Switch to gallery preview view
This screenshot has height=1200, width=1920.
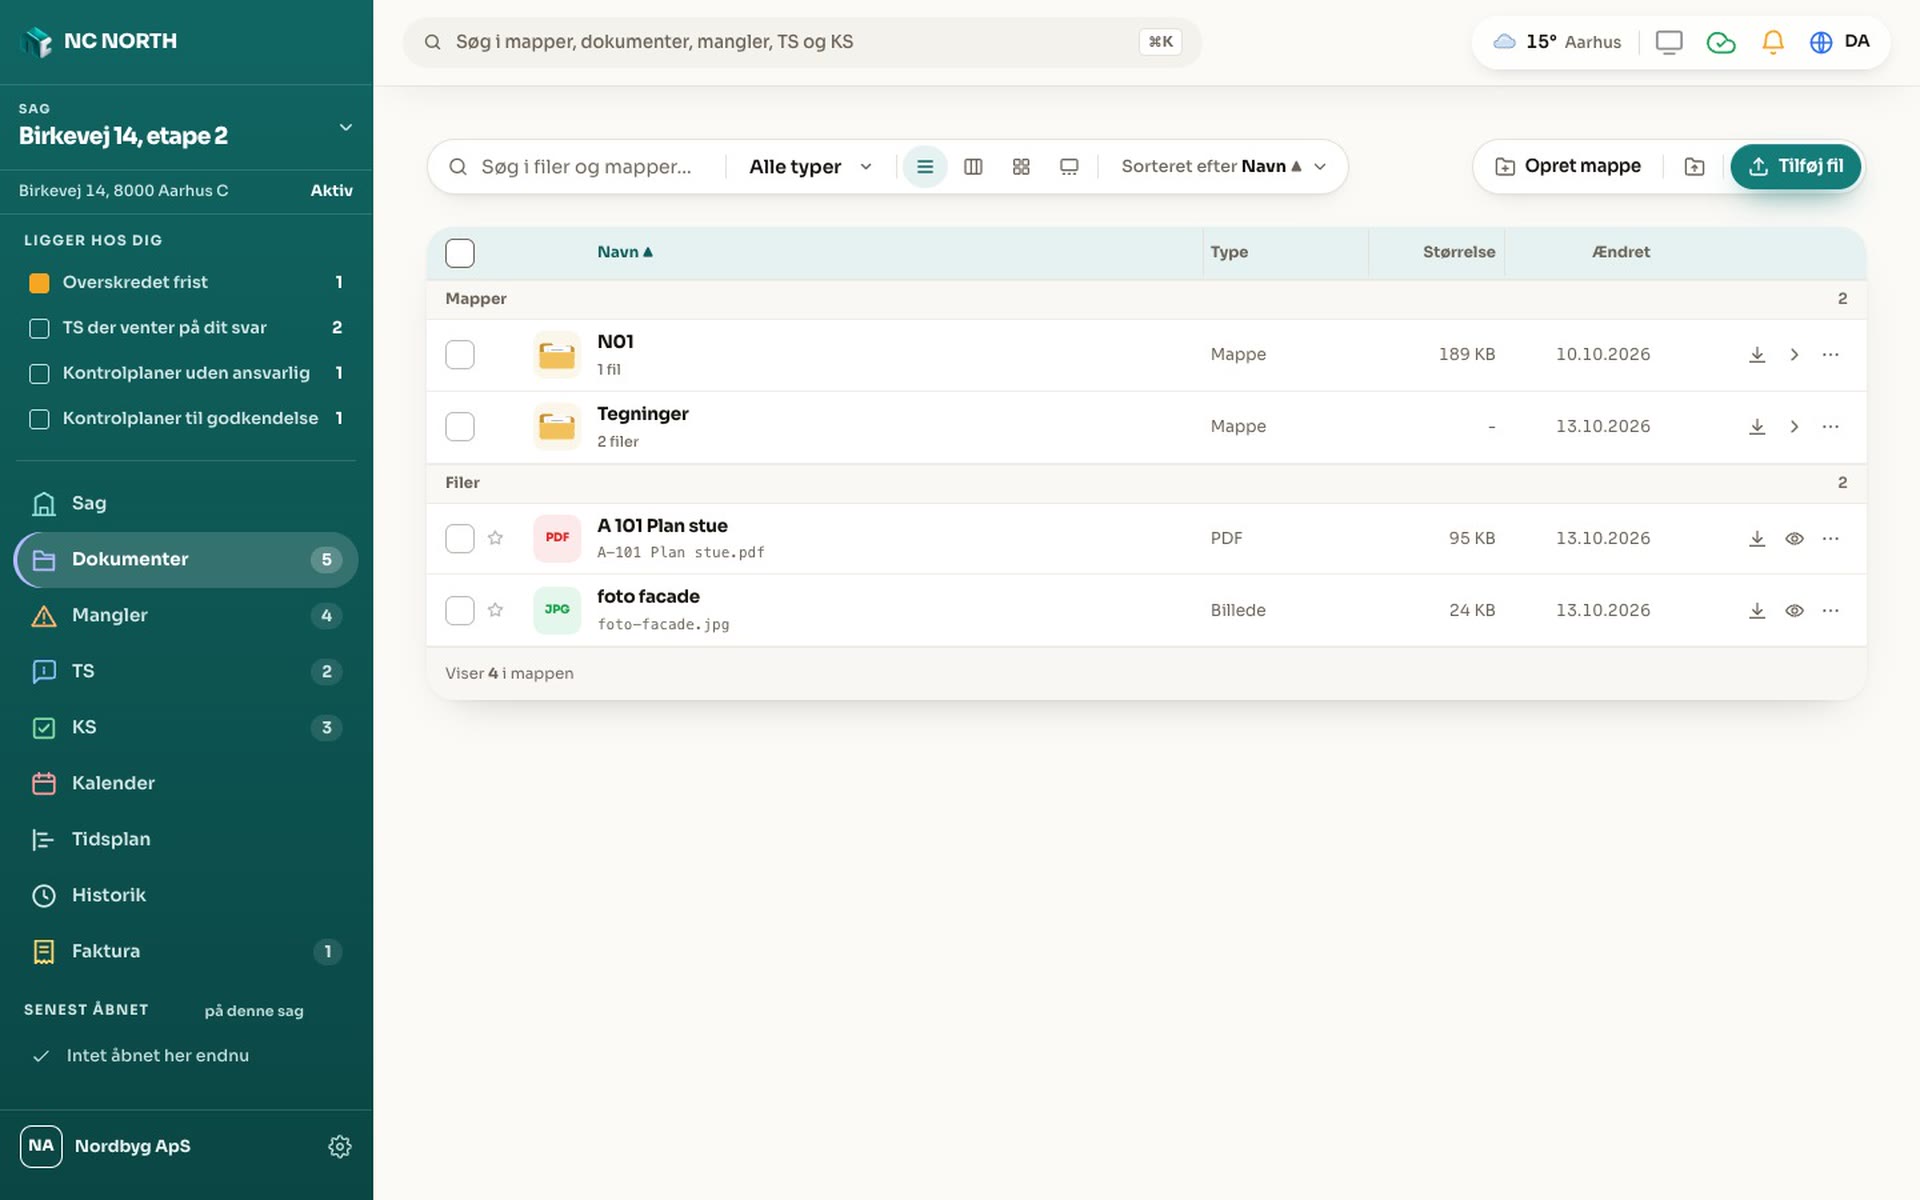tap(1069, 167)
